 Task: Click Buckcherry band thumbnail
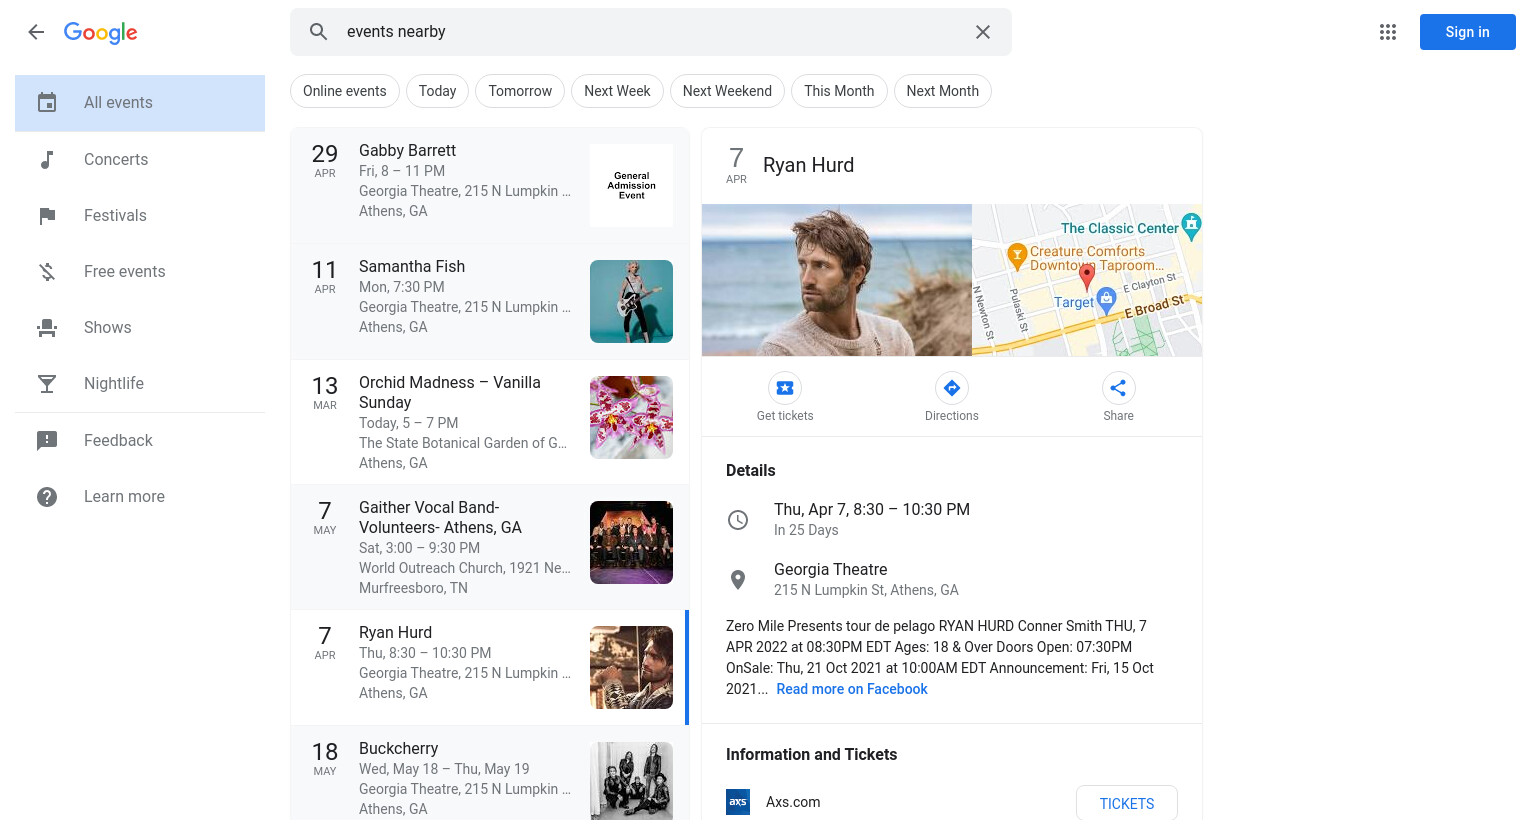631,781
